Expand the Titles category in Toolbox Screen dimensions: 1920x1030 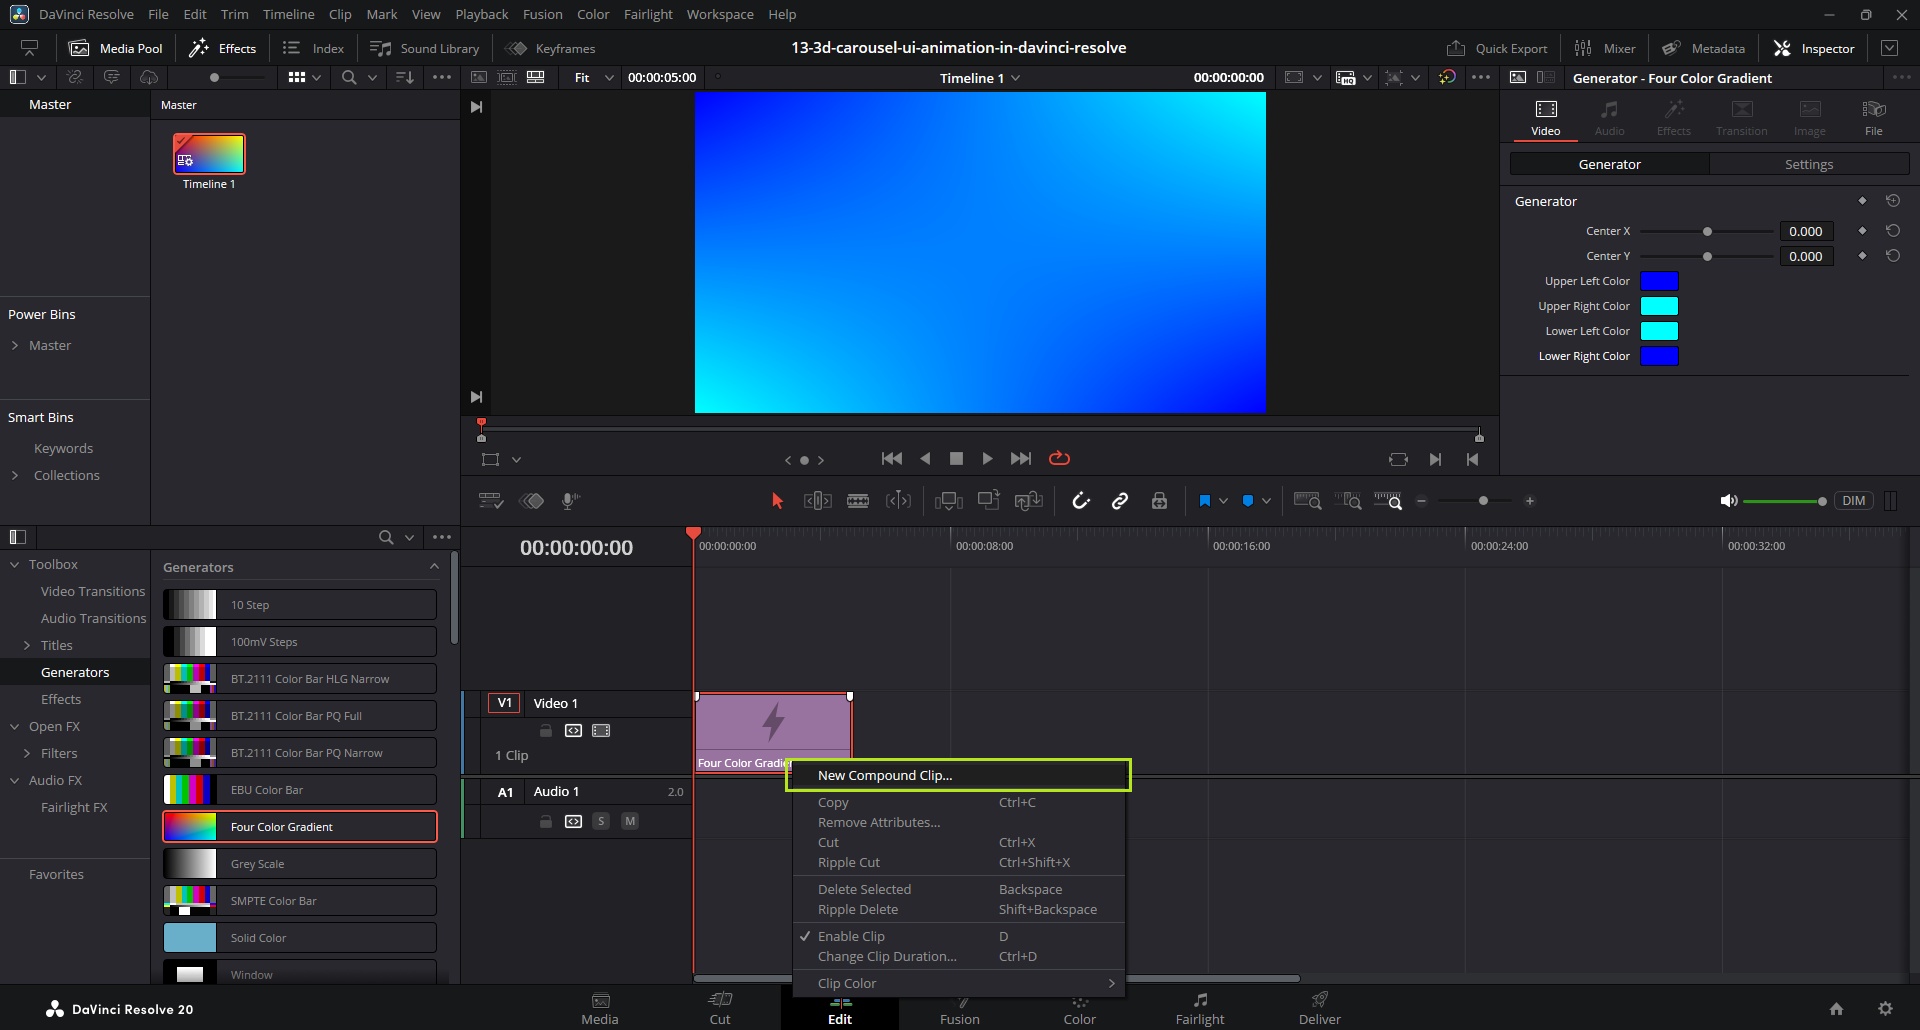[x=27, y=645]
